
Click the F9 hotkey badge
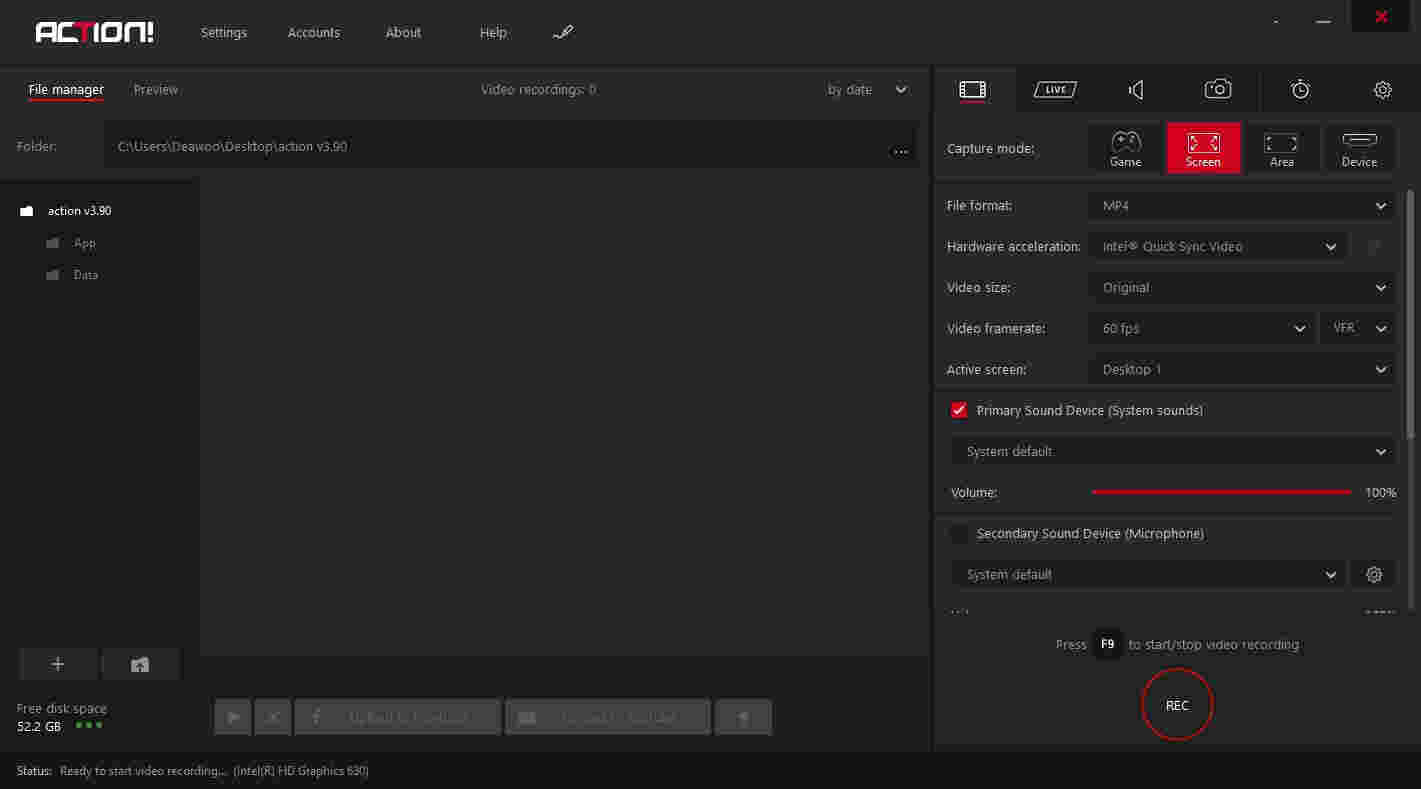click(x=1108, y=645)
